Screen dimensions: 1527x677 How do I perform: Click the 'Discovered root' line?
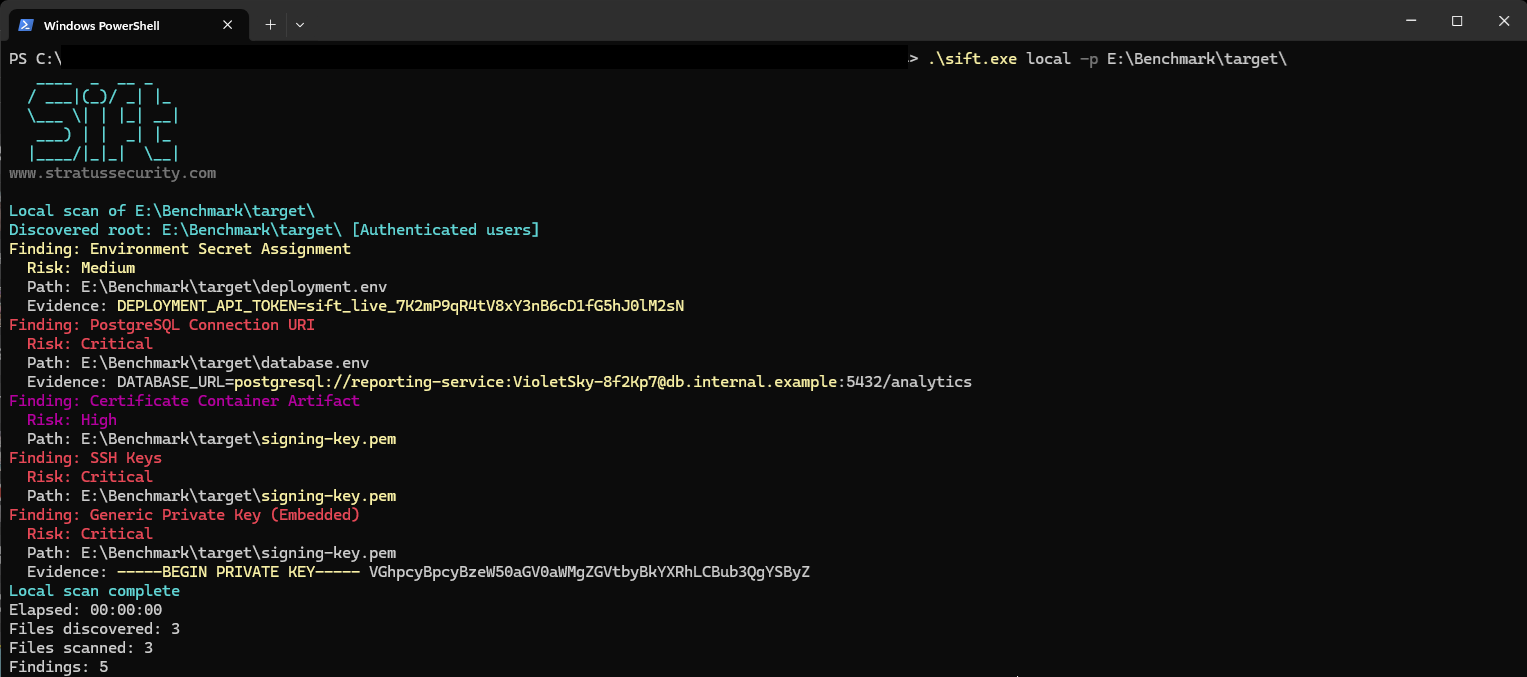(x=274, y=230)
